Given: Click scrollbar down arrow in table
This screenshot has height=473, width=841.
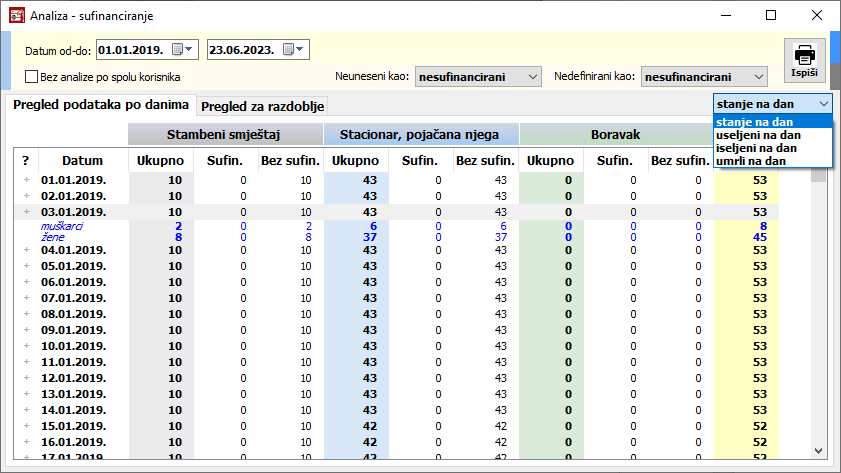Looking at the screenshot, I should tap(819, 450).
